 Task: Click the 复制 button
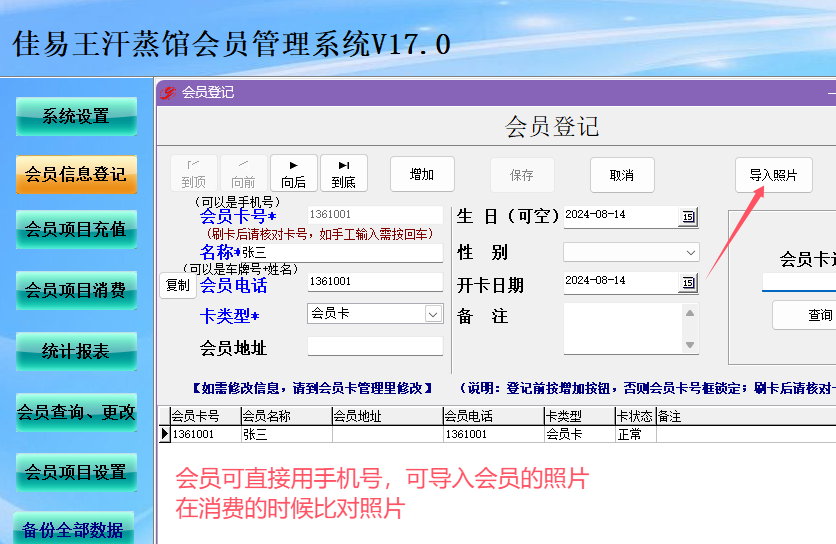178,285
